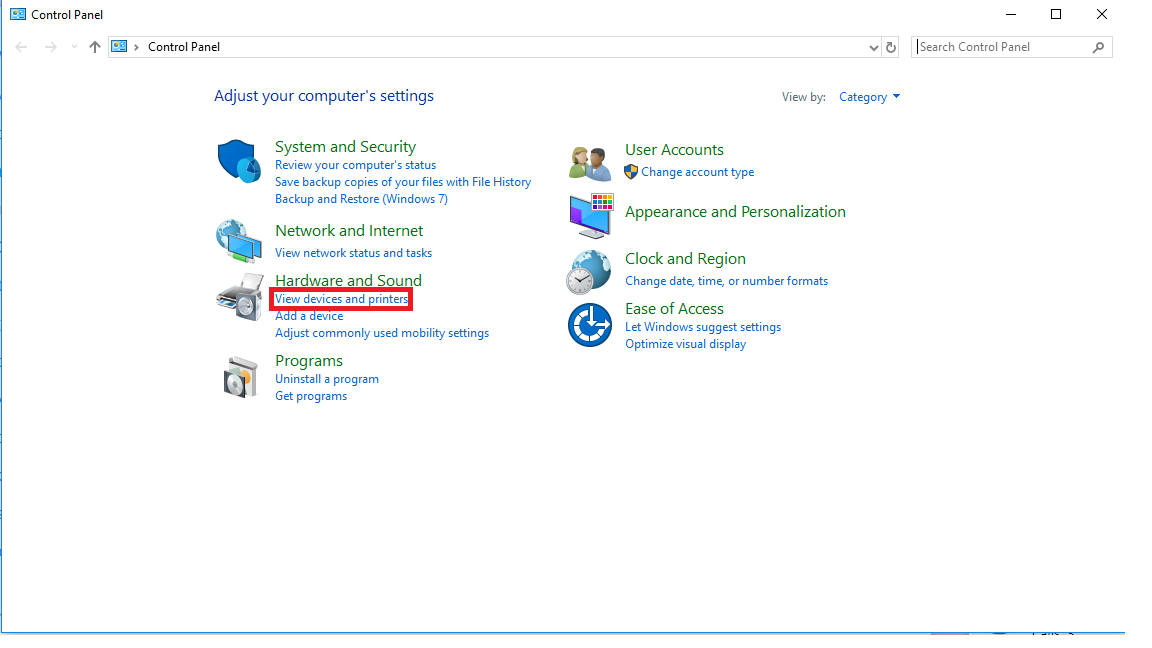Open View network status and tasks
The width and height of the screenshot is (1152, 648).
tap(353, 253)
